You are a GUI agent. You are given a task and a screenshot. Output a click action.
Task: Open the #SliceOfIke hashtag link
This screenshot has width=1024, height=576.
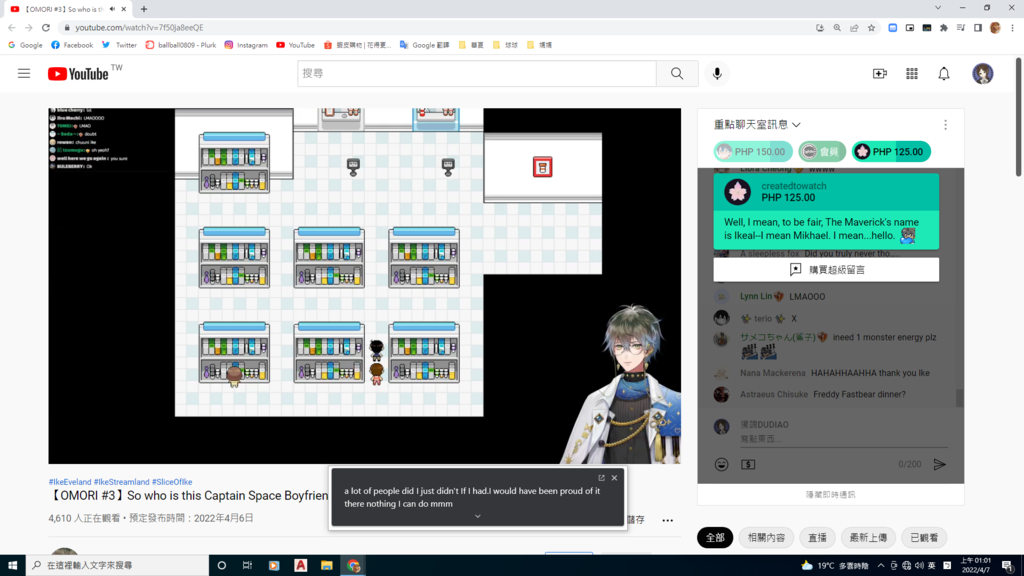click(172, 482)
